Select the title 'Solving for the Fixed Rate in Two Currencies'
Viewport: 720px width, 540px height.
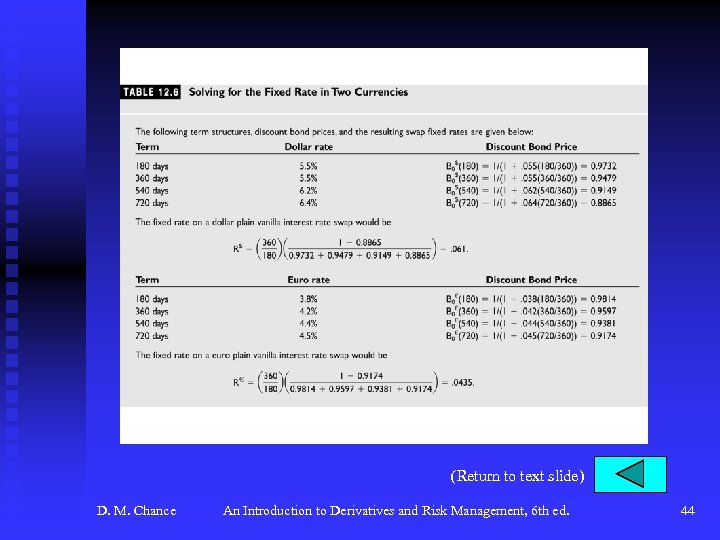298,92
